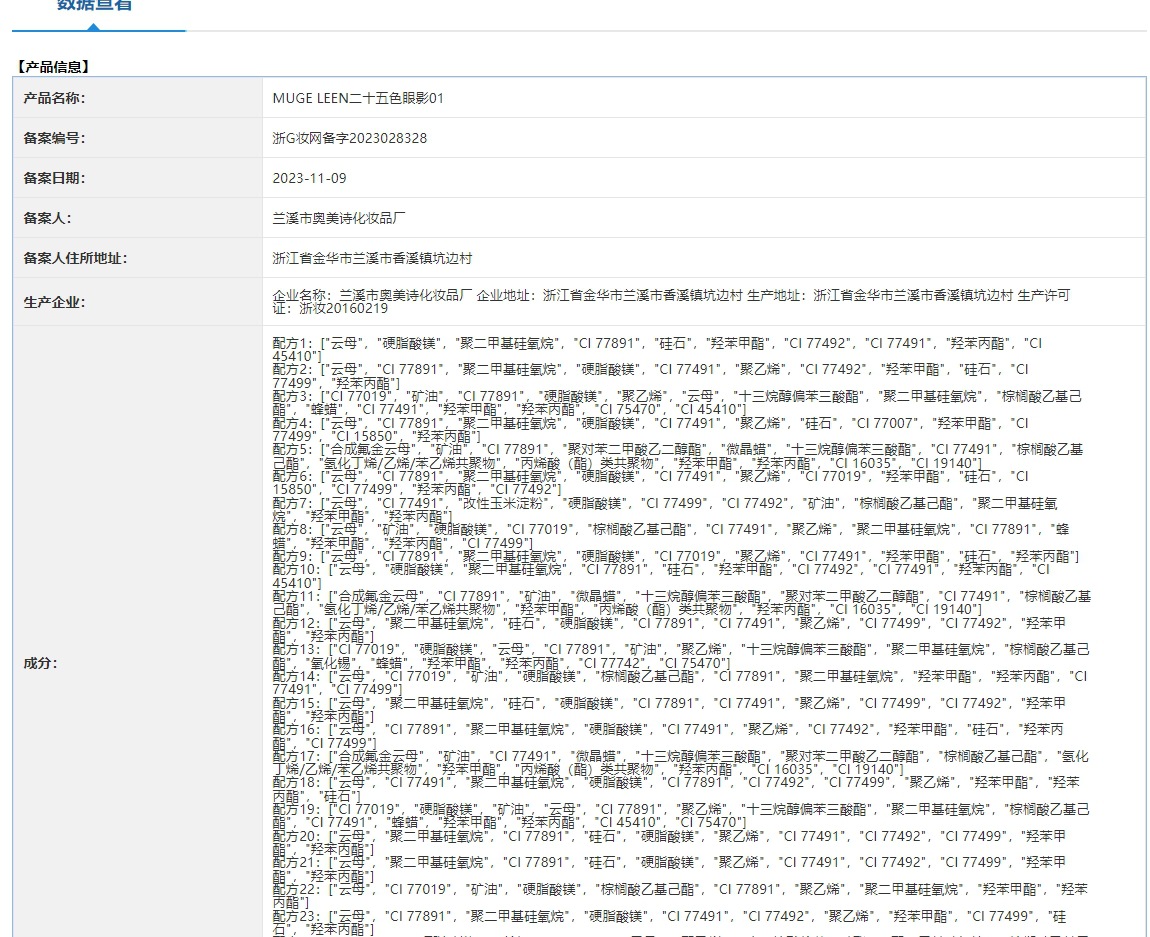Click address value in 备案人住所地址 row
The width and height of the screenshot is (1150, 937).
point(372,258)
